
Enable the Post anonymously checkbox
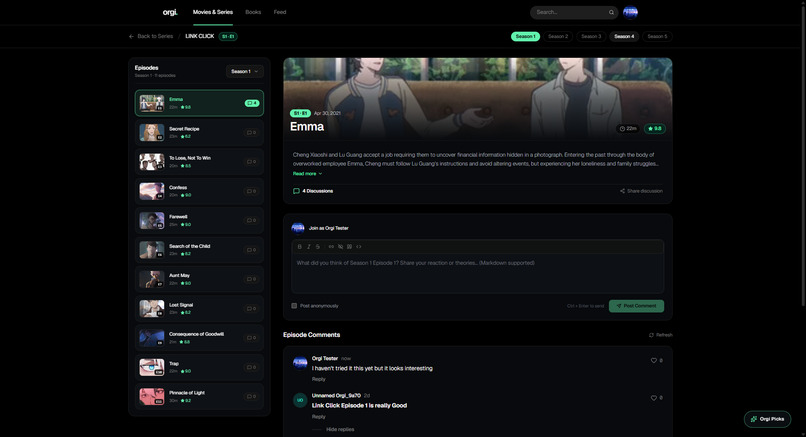294,306
